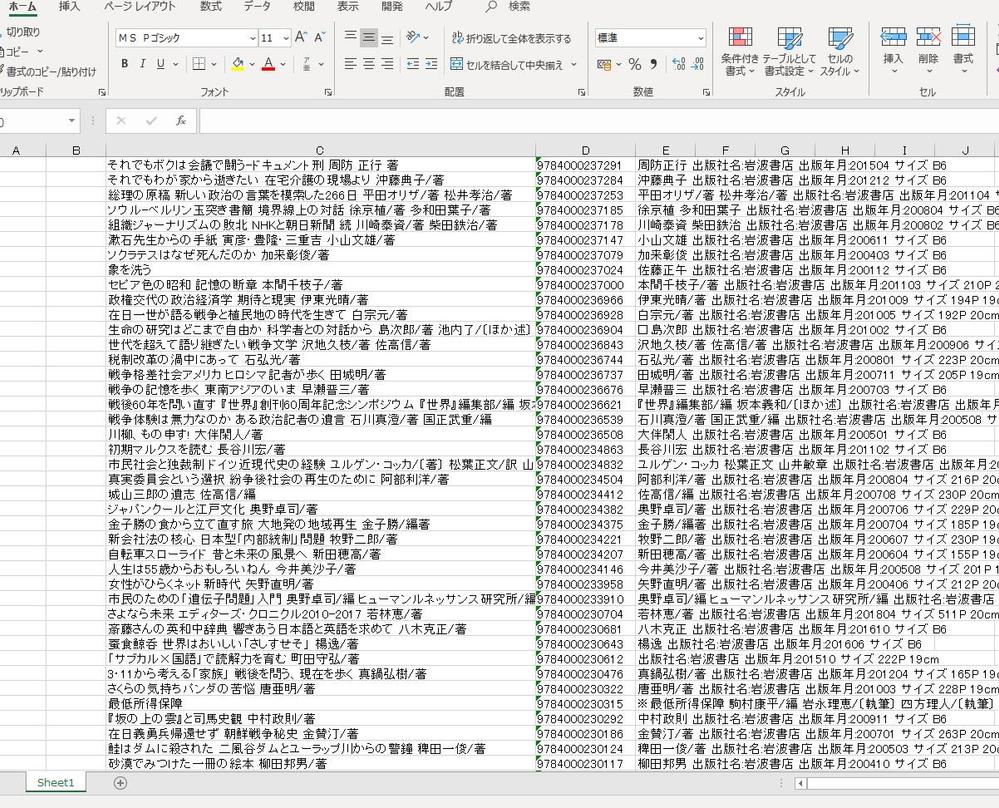Toggle middle vertical alignment
This screenshot has height=808, width=999.
[369, 38]
